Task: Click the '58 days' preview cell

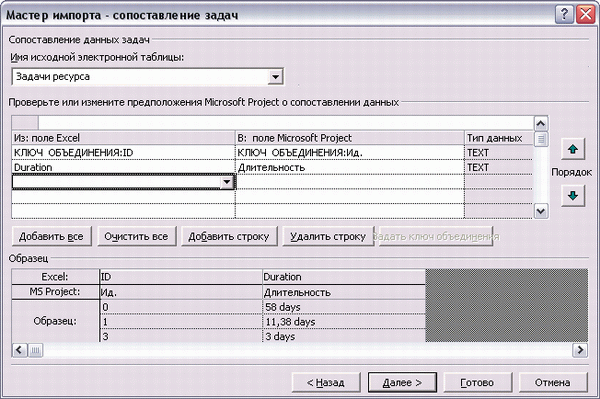Action: pos(344,307)
